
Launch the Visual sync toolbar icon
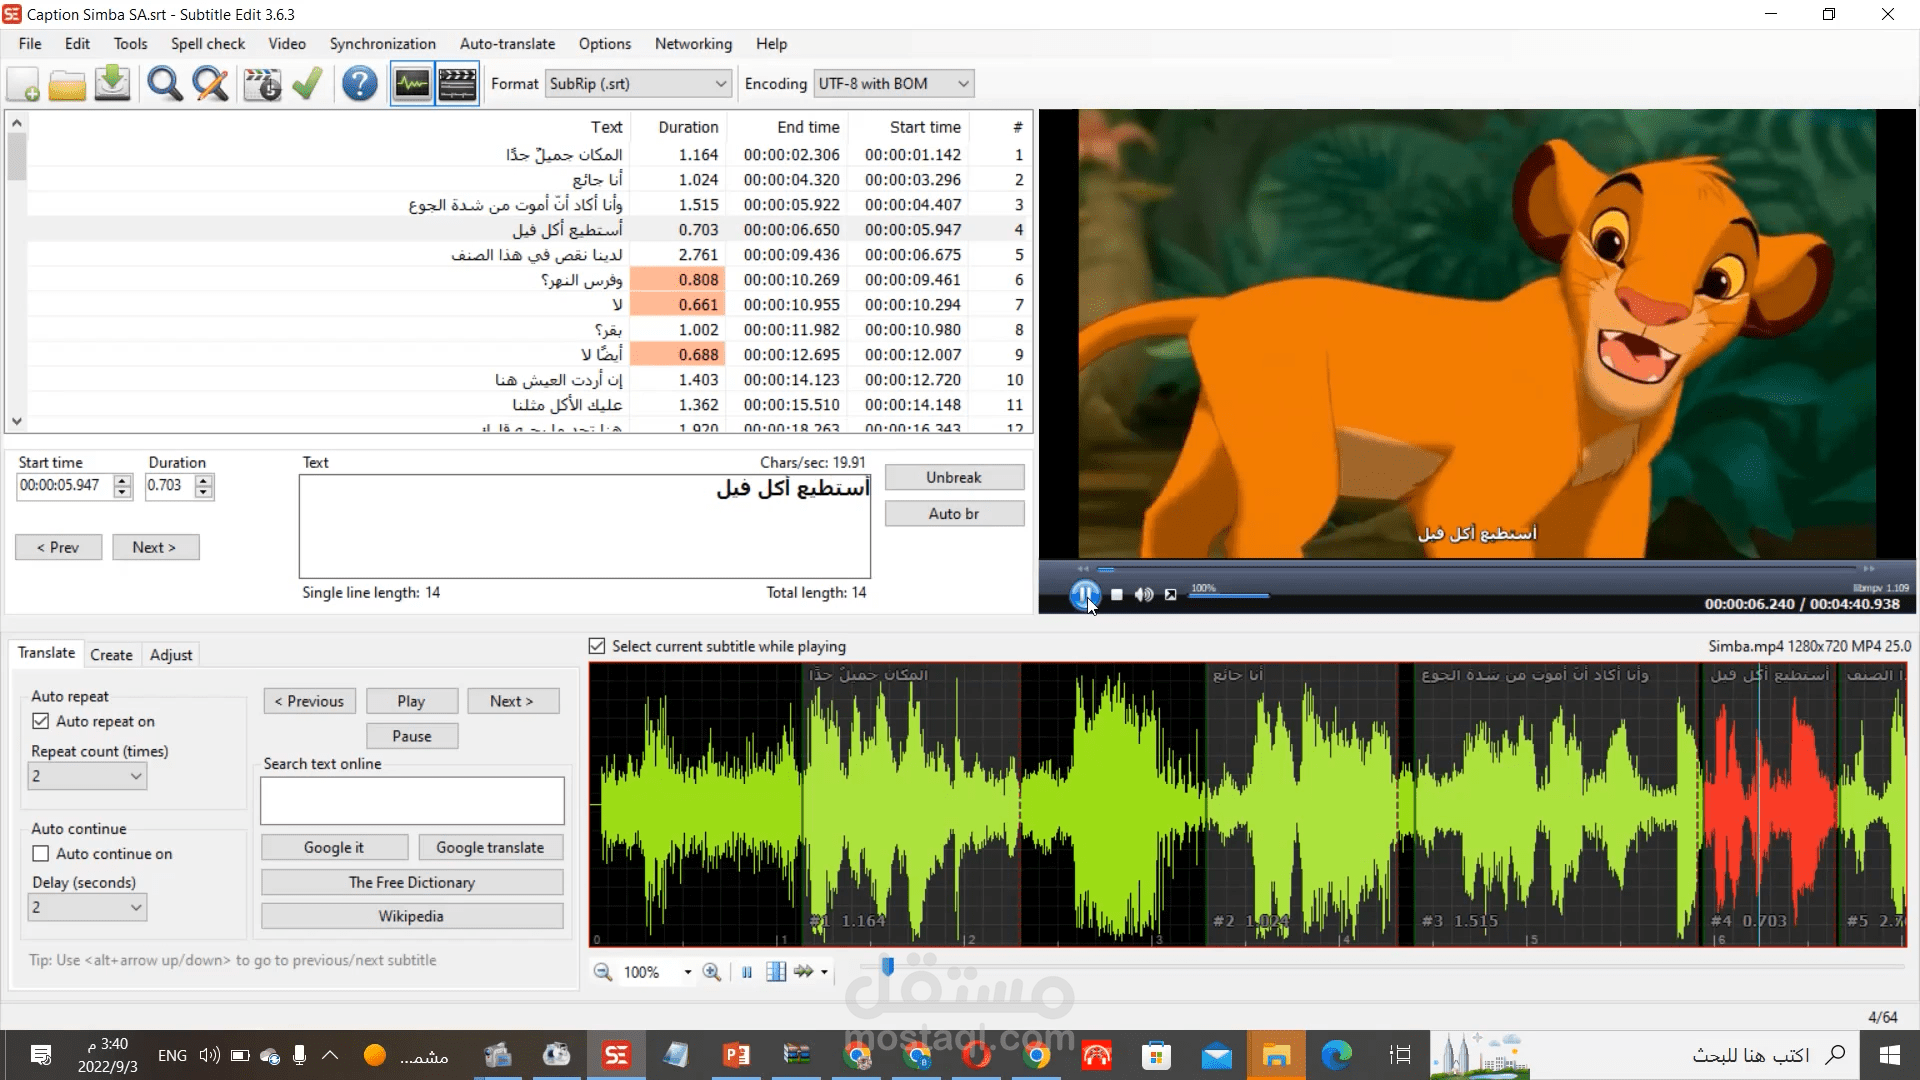coord(262,84)
